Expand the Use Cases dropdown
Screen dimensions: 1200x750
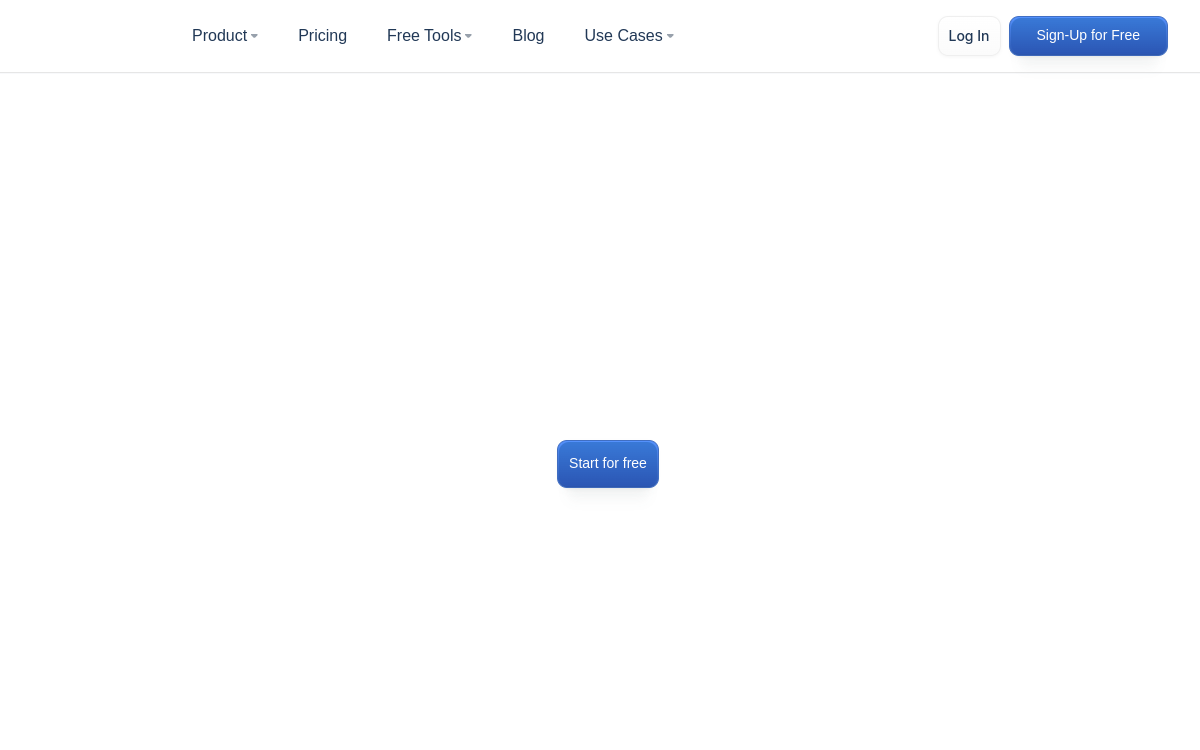pyautogui.click(x=629, y=36)
